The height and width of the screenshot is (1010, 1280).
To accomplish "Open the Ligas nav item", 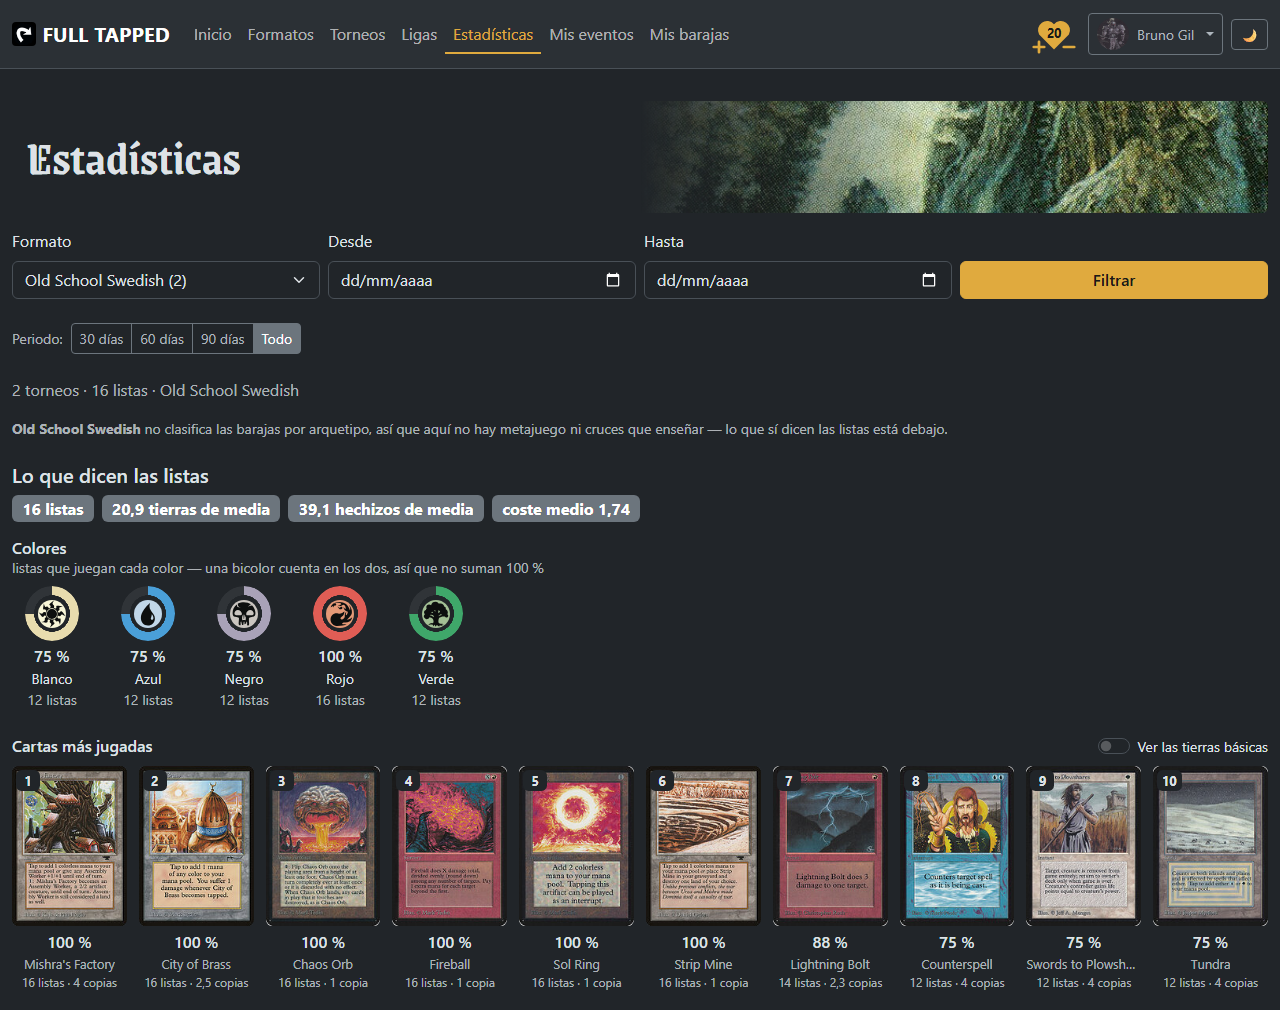I will [419, 35].
